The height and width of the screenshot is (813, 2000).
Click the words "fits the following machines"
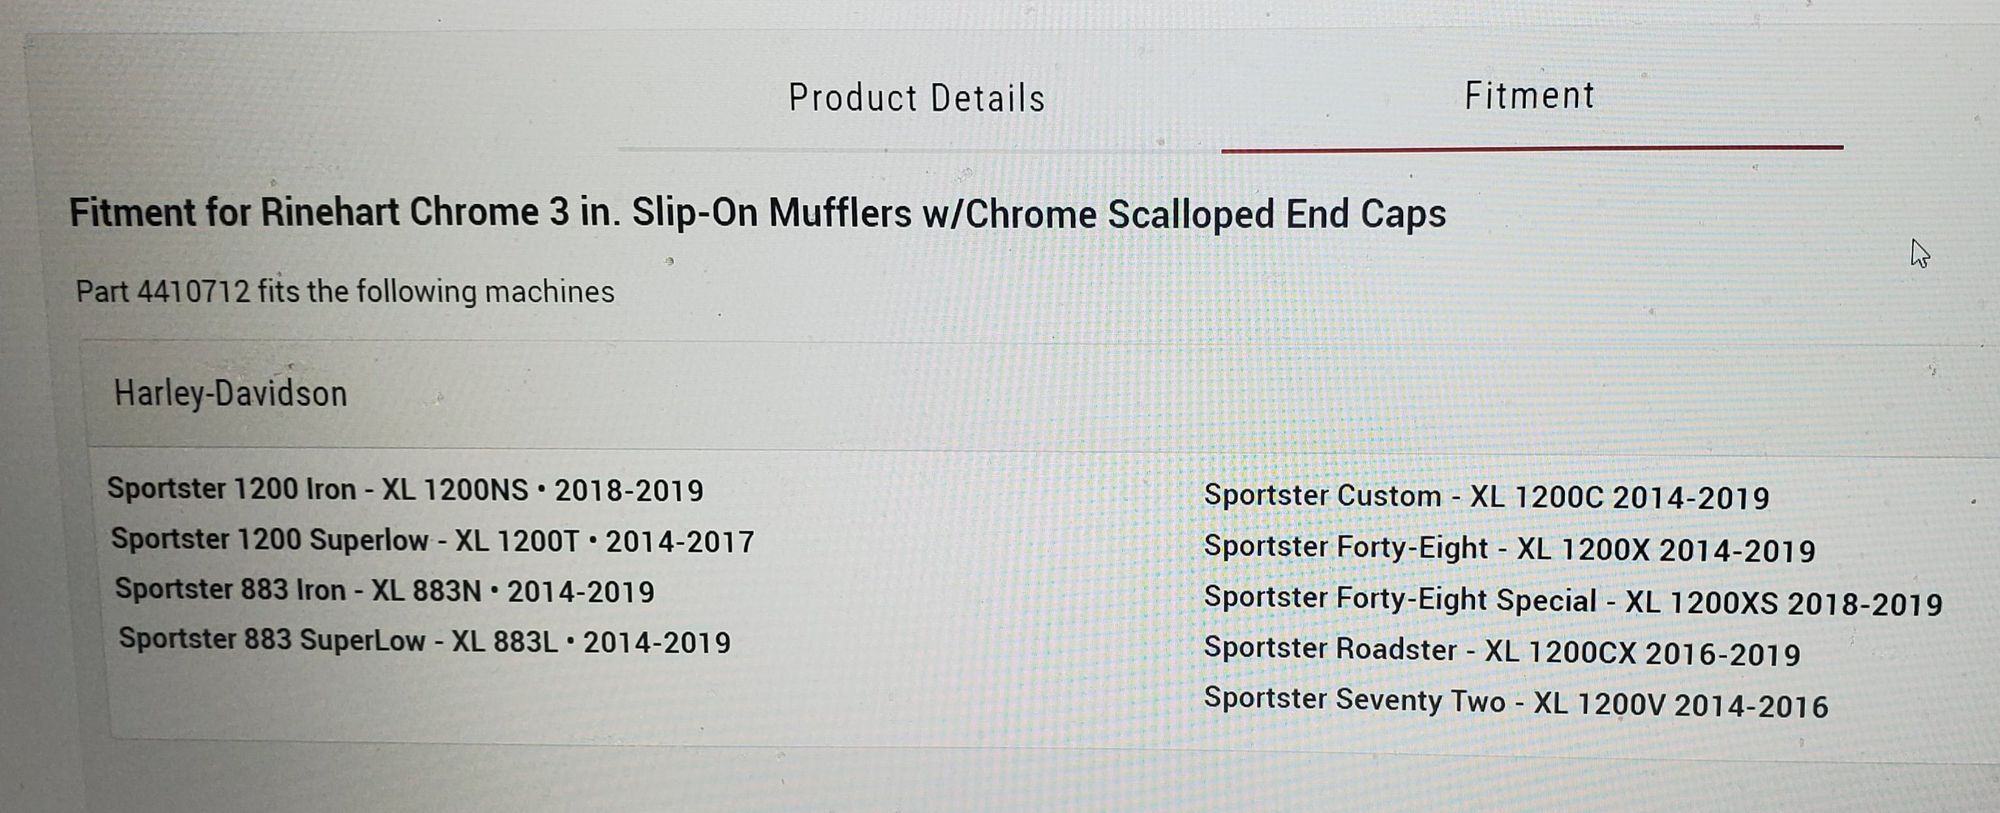436,292
